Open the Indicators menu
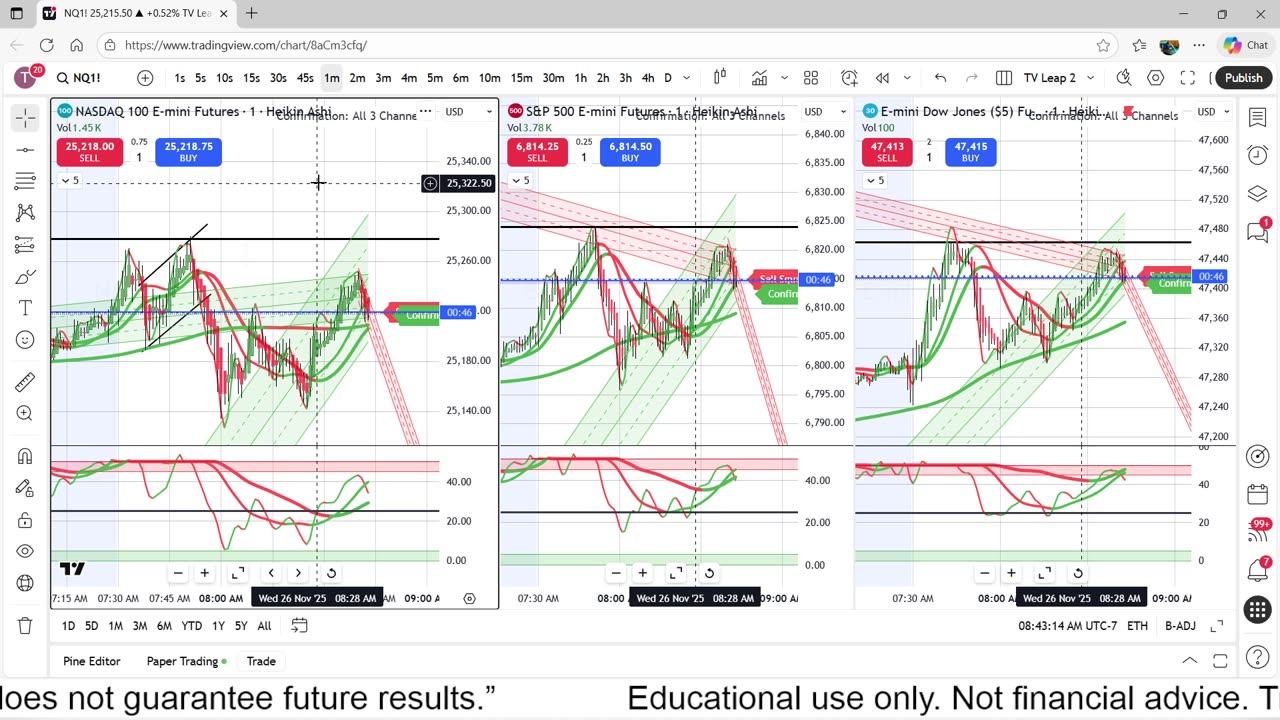Viewport: 1280px width, 720px height. pos(760,78)
